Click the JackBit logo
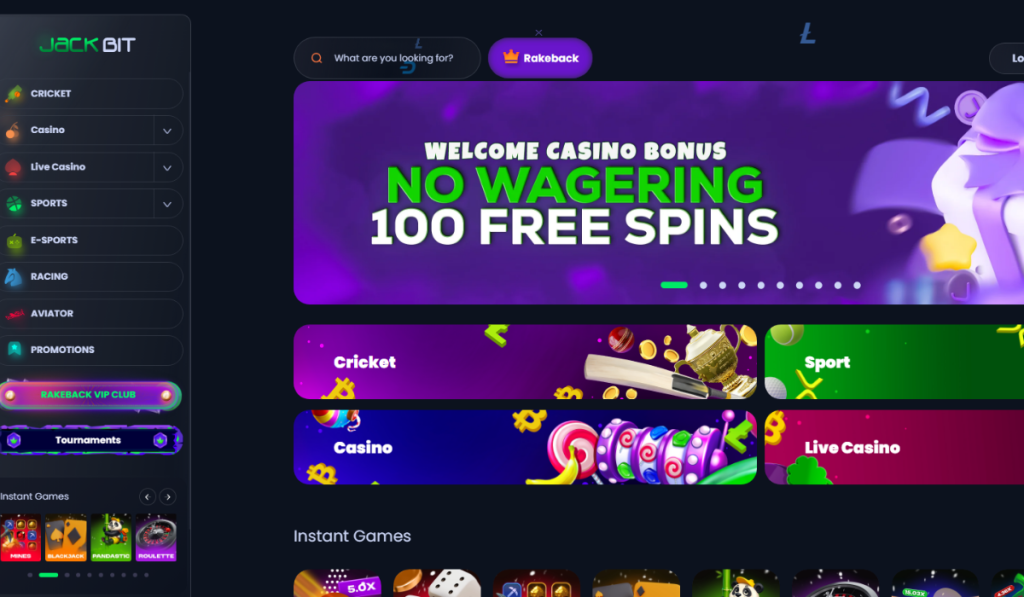Screen dimensions: 1024x597 (x=88, y=44)
